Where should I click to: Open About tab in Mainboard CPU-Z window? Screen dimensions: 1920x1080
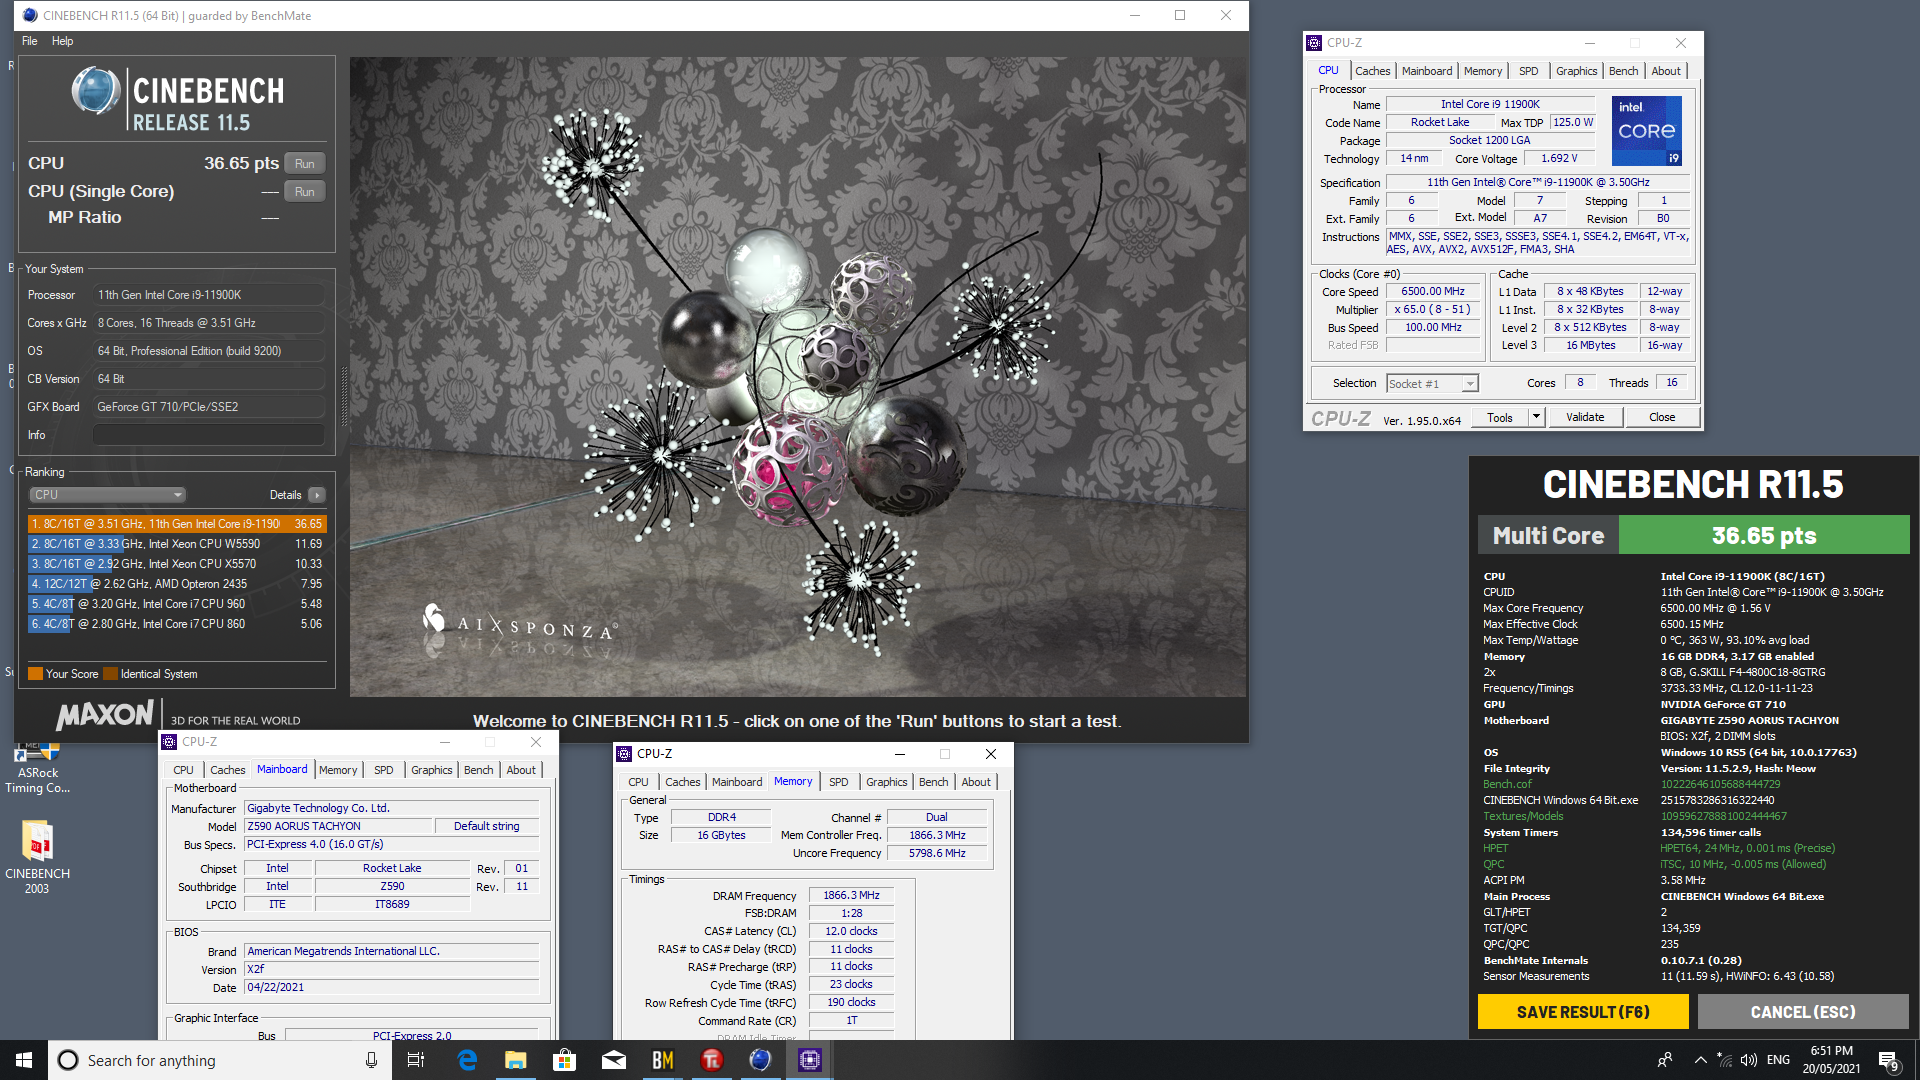pyautogui.click(x=521, y=770)
